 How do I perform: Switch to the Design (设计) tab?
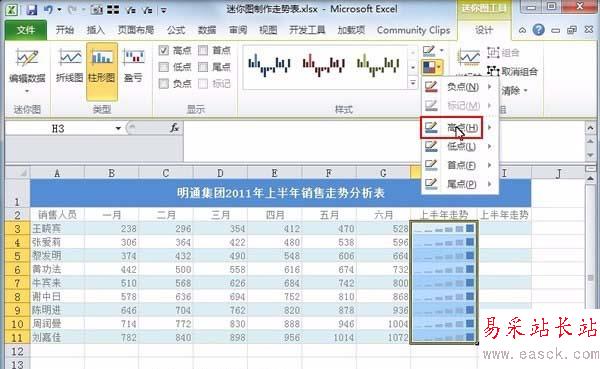pyautogui.click(x=484, y=30)
